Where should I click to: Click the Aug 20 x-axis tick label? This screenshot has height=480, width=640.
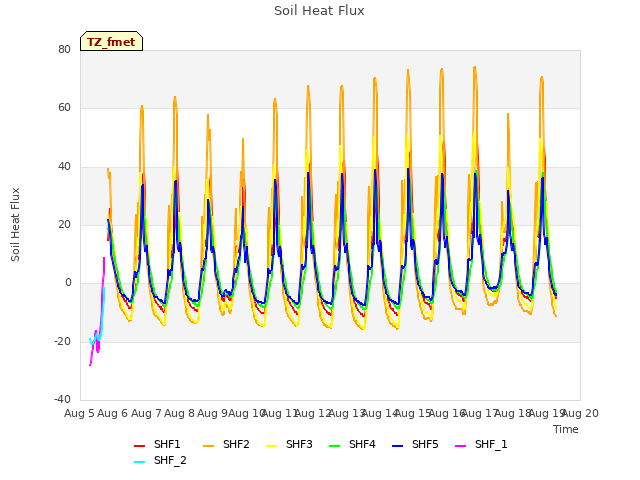tap(580, 413)
